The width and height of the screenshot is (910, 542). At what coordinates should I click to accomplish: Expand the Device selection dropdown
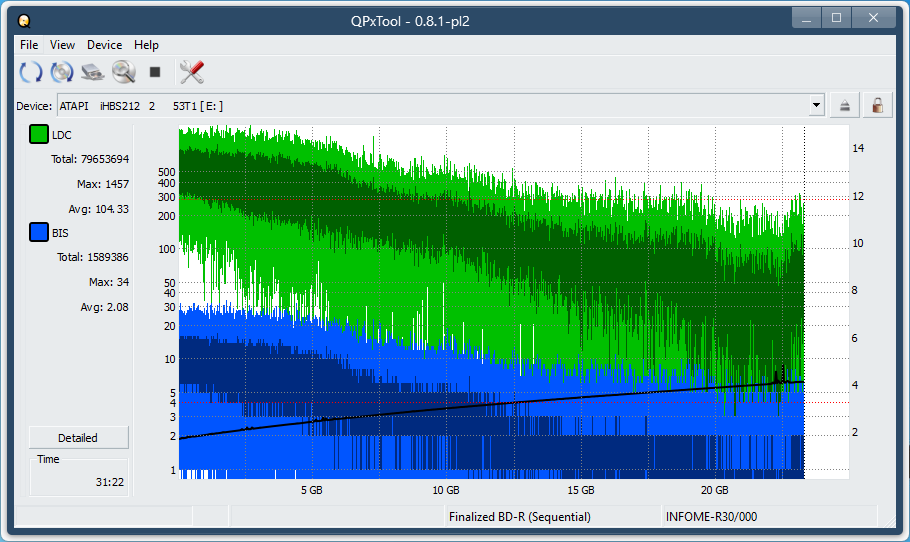(x=817, y=106)
